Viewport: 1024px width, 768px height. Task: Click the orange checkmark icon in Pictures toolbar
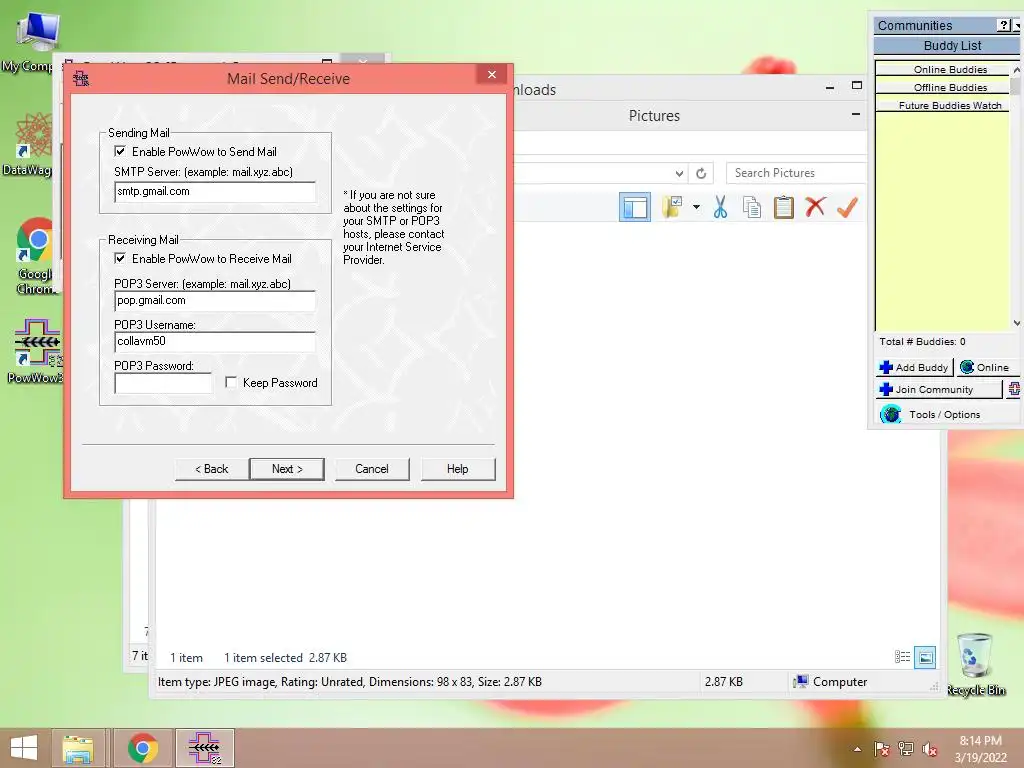[847, 207]
